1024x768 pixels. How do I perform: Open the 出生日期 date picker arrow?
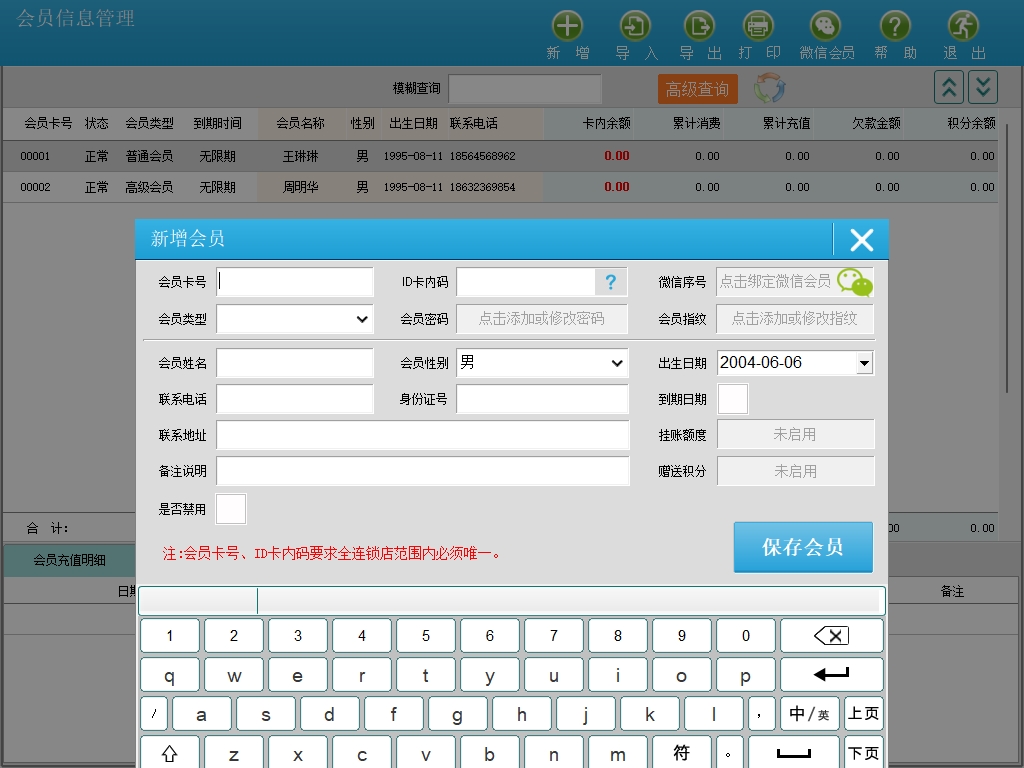click(864, 364)
